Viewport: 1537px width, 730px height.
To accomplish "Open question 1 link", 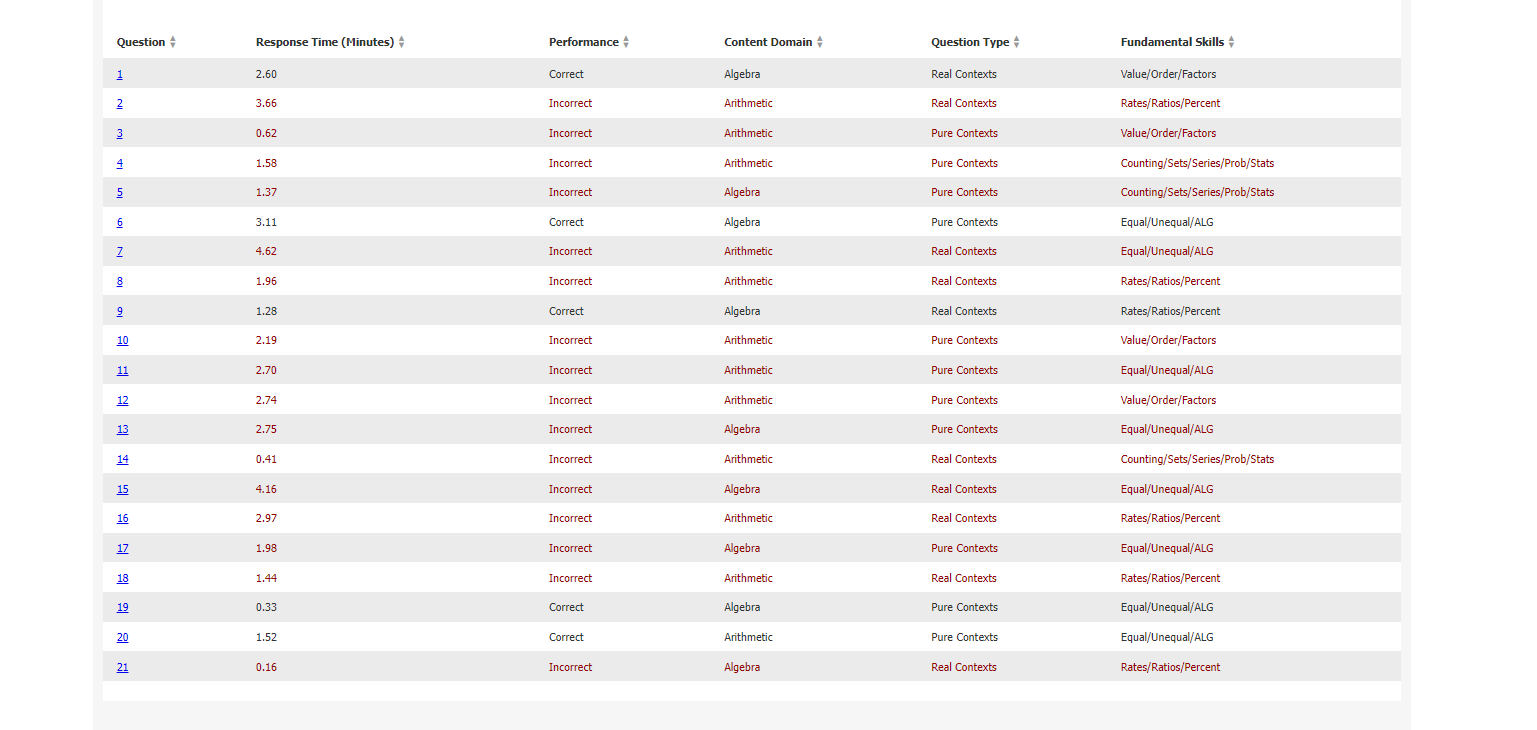I will [x=120, y=74].
